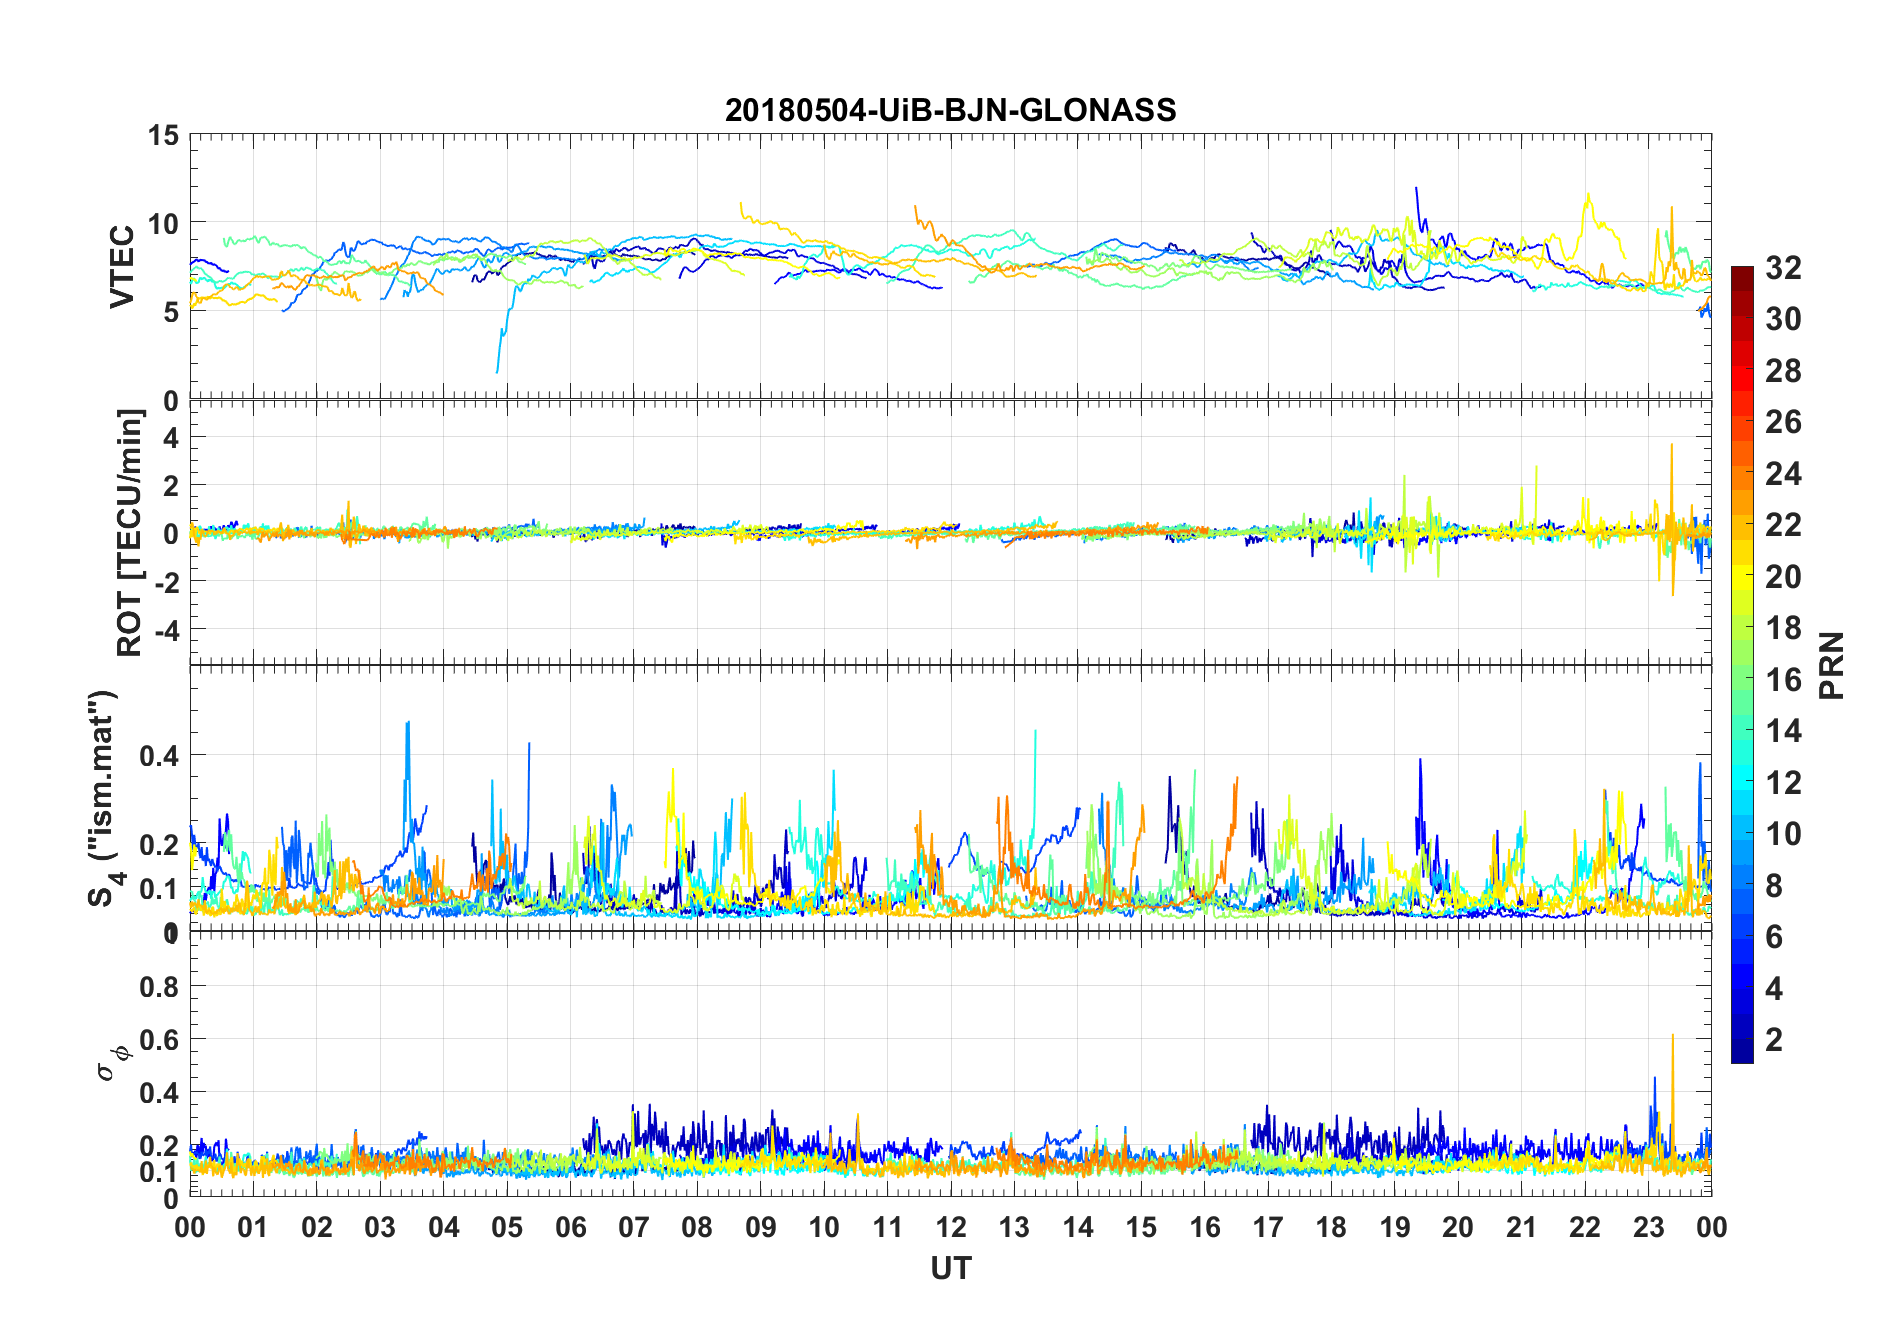Screen dimensions: 1902x1330
Task: Click sigma-phi axis tick label 0.1
Action: click(159, 1172)
